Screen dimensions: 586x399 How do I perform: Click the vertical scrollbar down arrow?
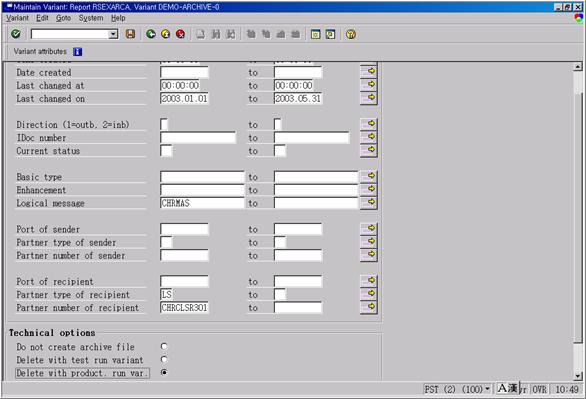coord(578,375)
